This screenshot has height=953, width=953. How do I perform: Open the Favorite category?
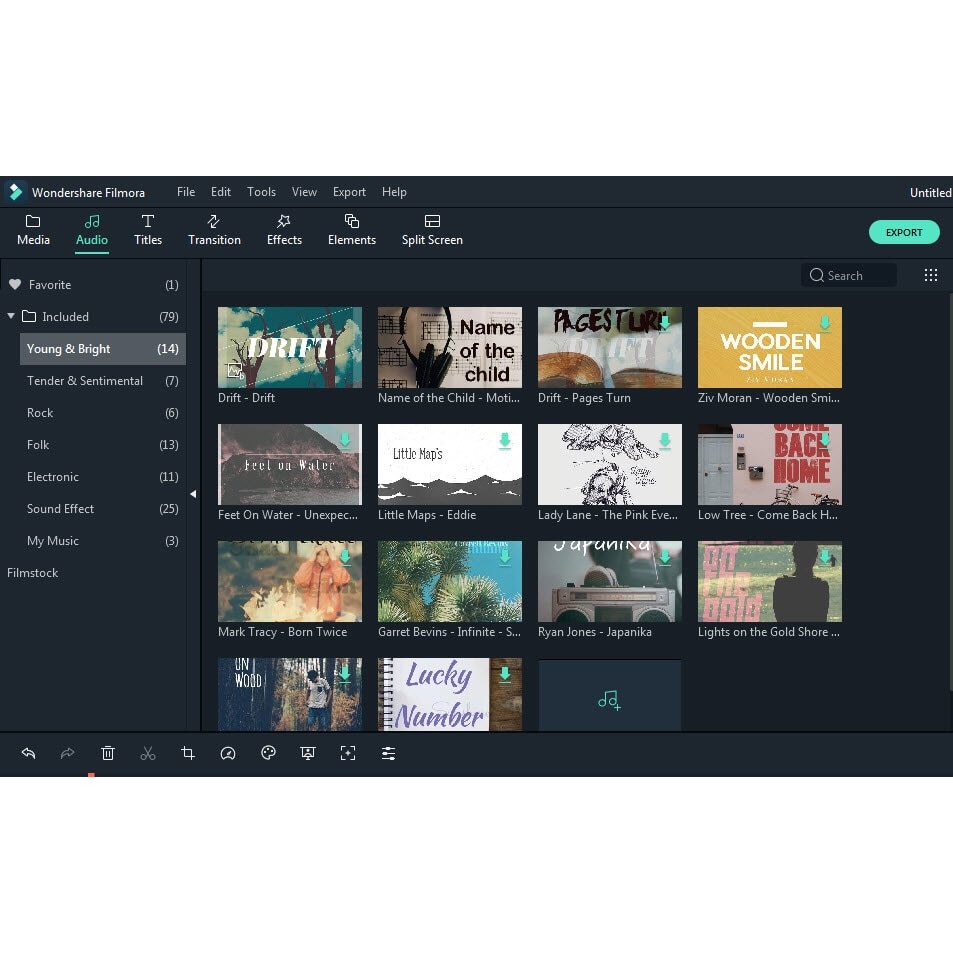click(x=50, y=285)
